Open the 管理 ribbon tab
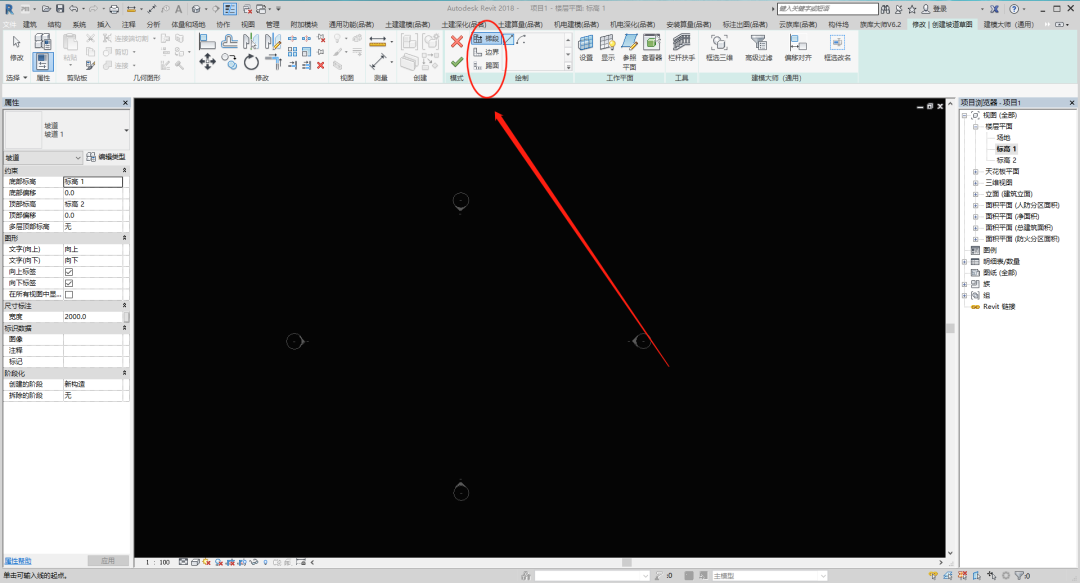 coord(273,24)
